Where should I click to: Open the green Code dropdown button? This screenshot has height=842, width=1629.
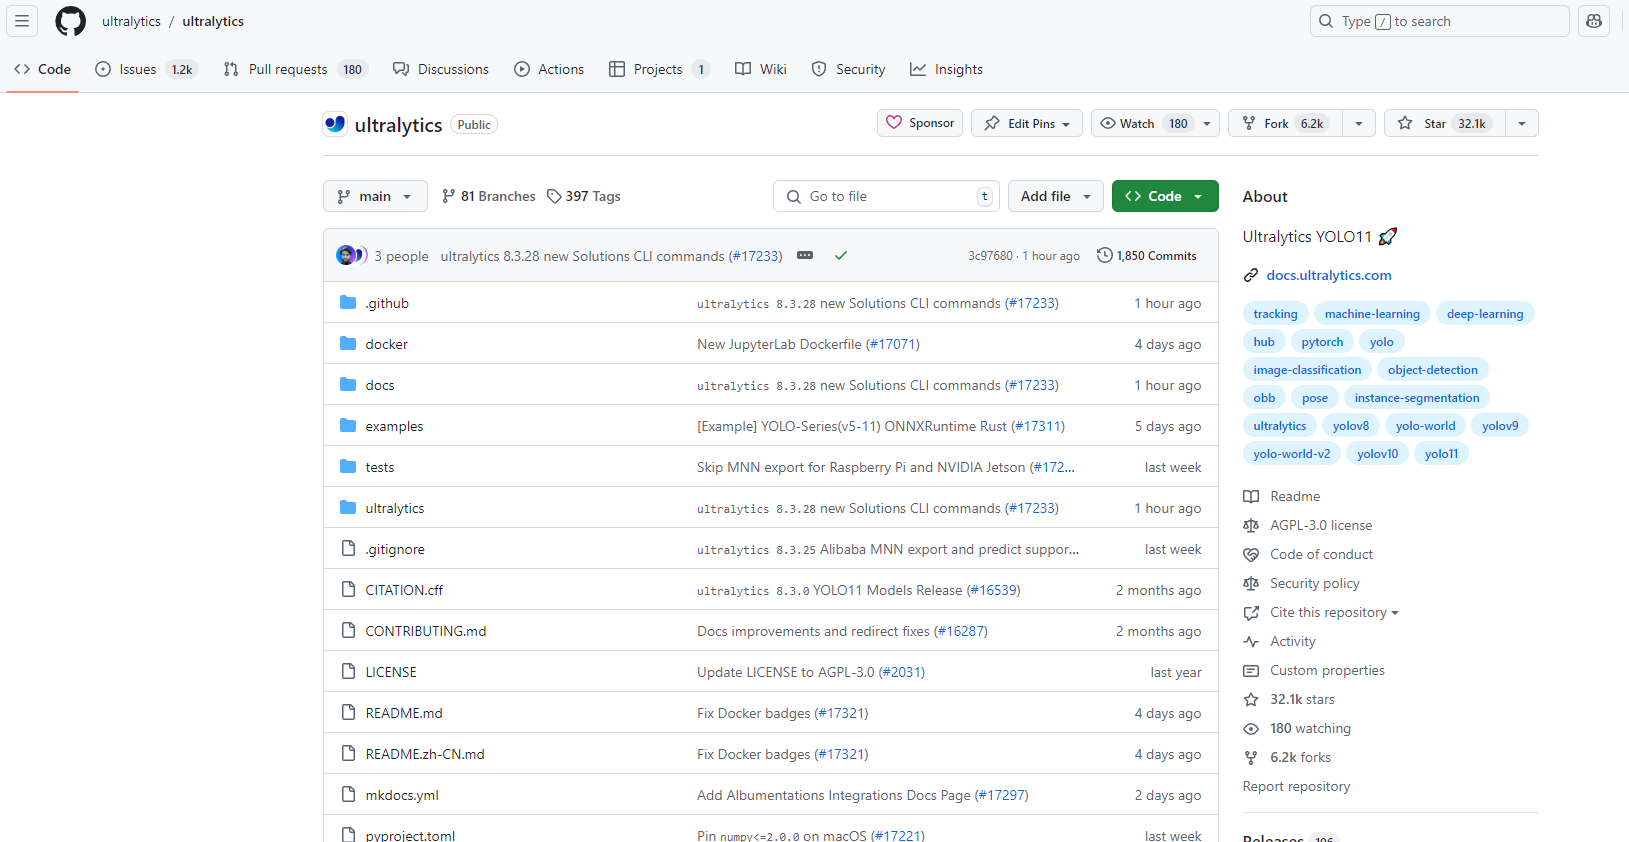pyautogui.click(x=1165, y=196)
